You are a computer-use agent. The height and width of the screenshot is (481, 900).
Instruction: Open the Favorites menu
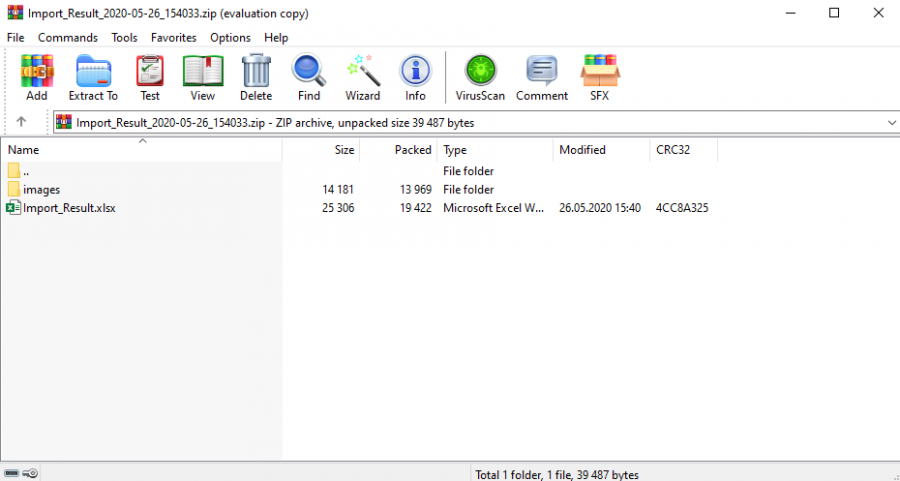(174, 37)
